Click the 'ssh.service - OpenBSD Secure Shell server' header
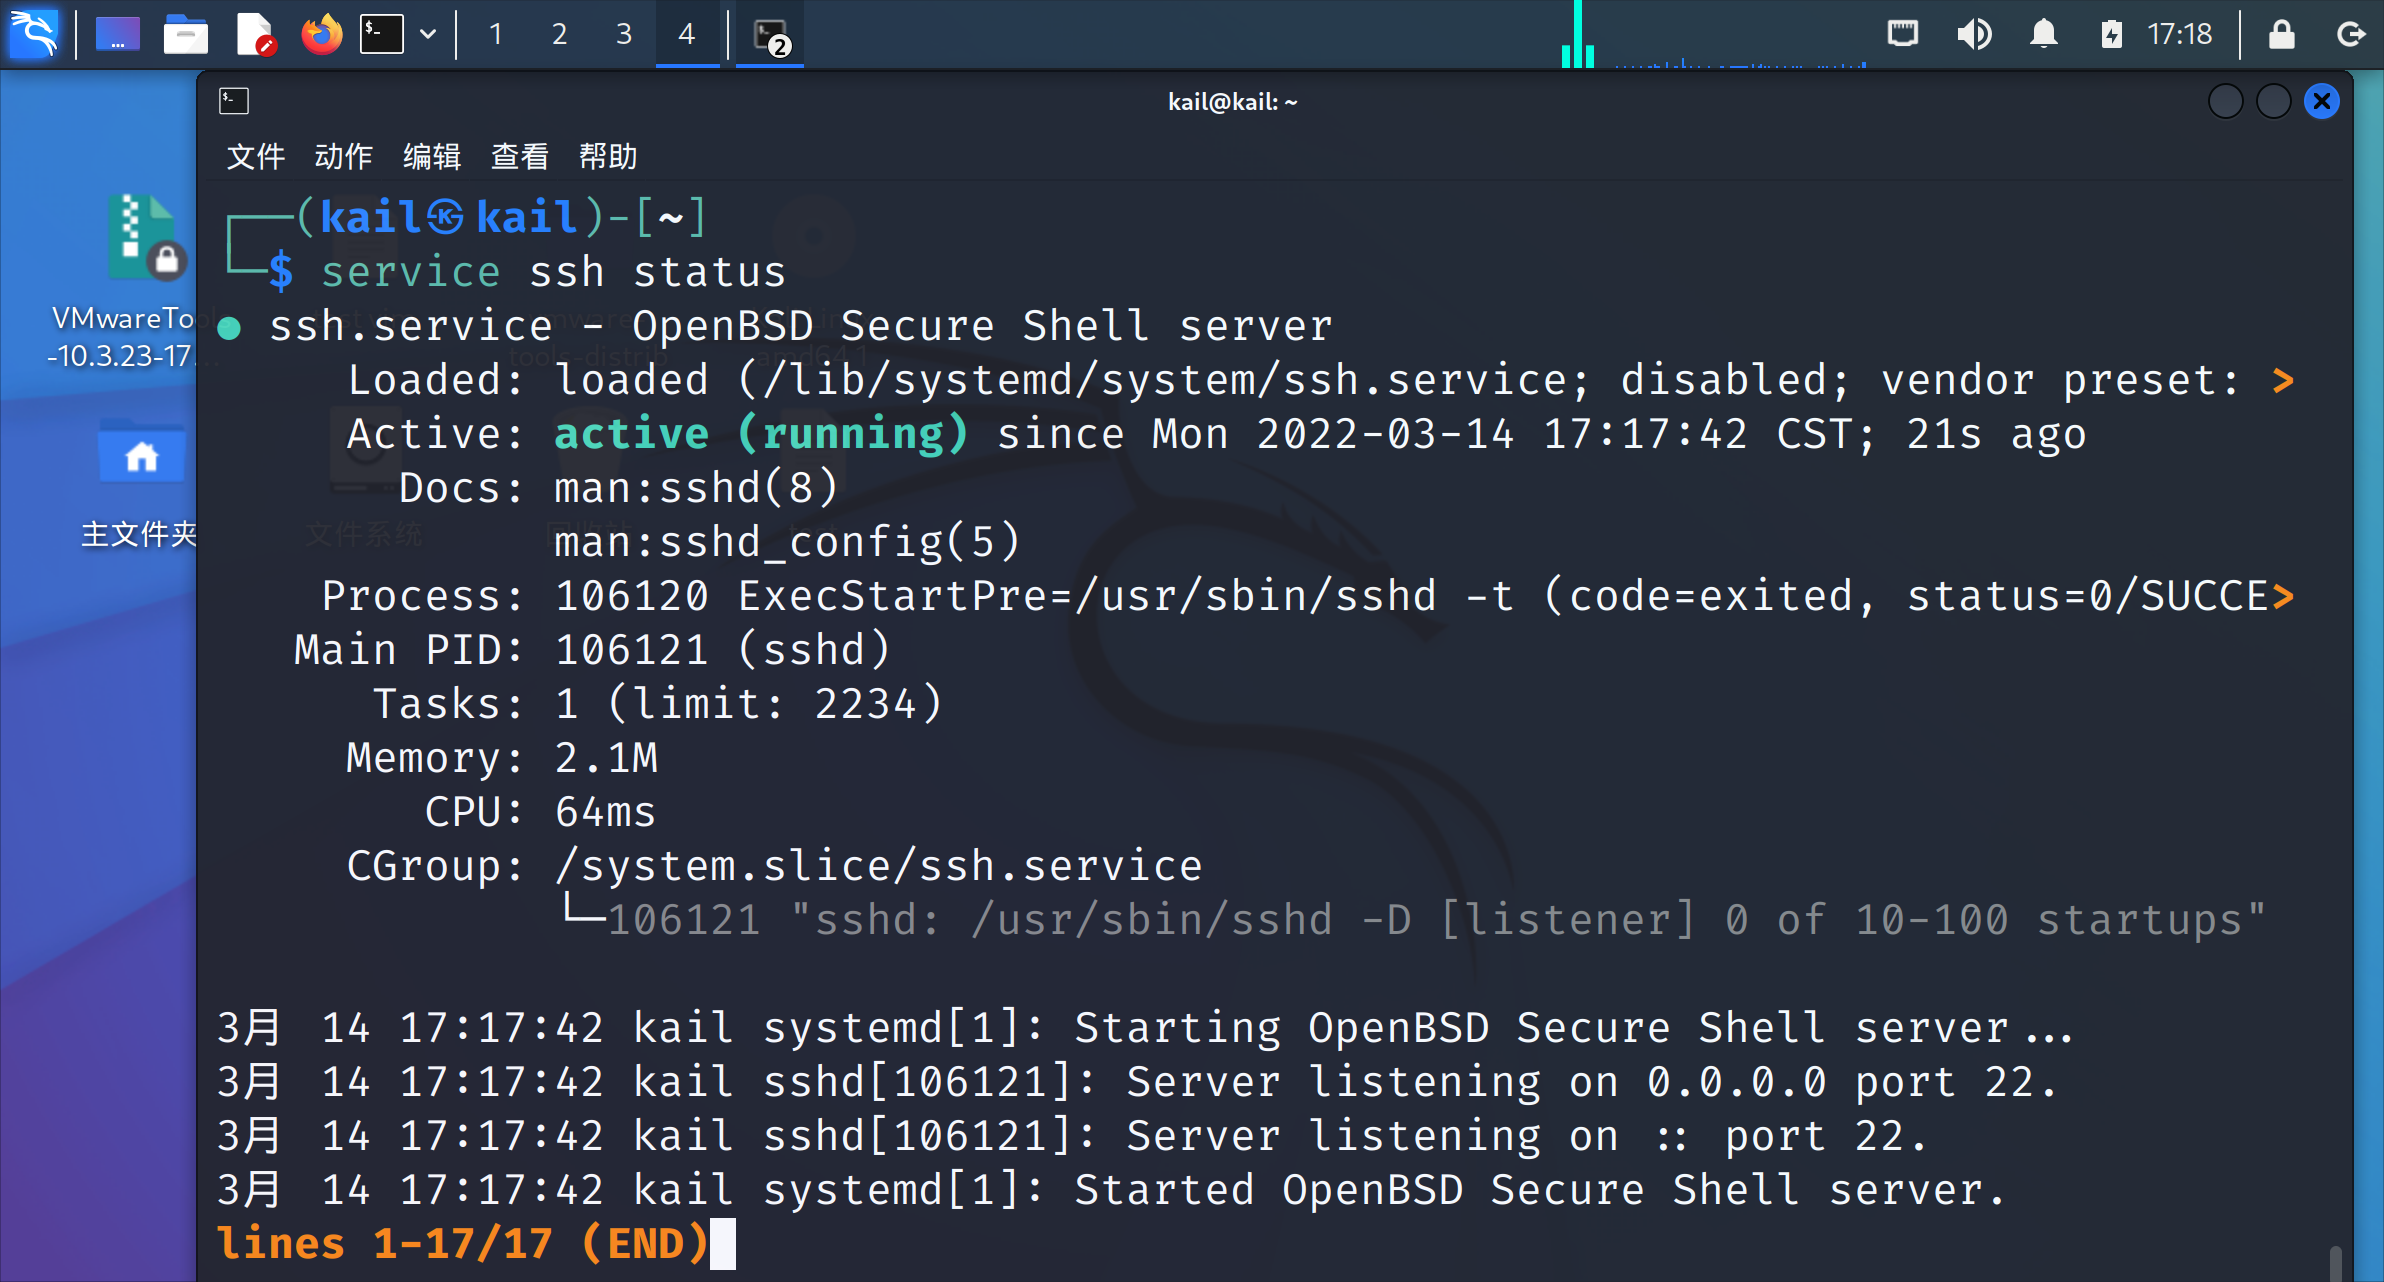This screenshot has width=2384, height=1282. click(x=801, y=326)
